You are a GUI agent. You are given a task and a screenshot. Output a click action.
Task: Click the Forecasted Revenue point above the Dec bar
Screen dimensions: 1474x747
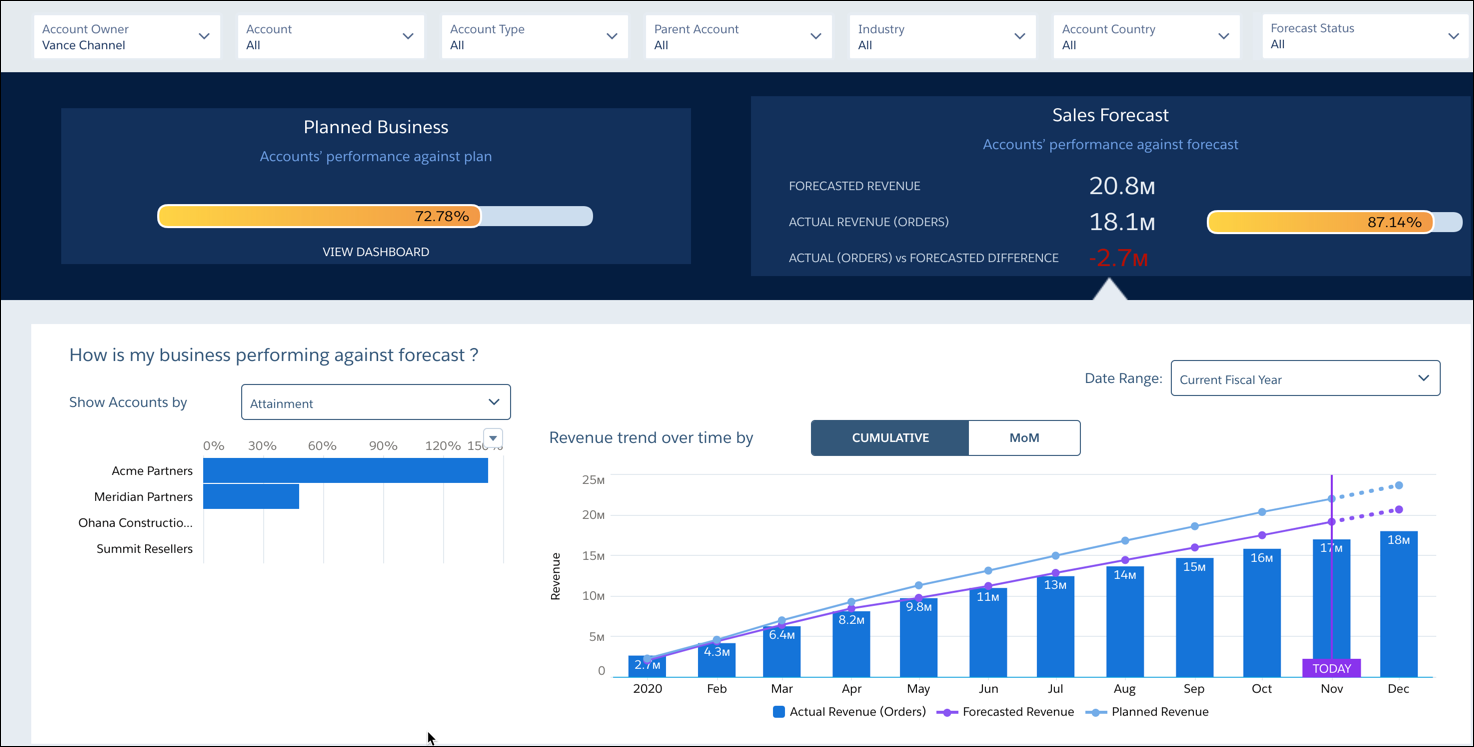1399,510
